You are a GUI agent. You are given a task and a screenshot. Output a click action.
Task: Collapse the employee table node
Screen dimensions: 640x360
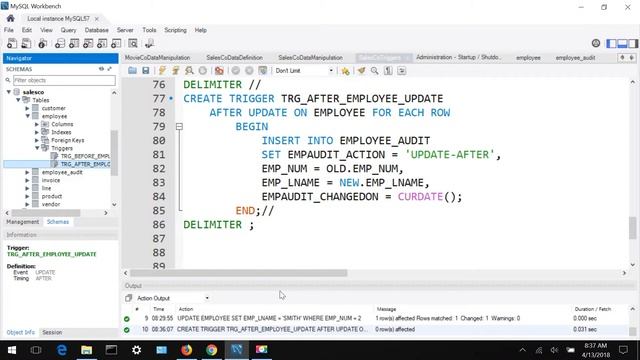click(27, 116)
